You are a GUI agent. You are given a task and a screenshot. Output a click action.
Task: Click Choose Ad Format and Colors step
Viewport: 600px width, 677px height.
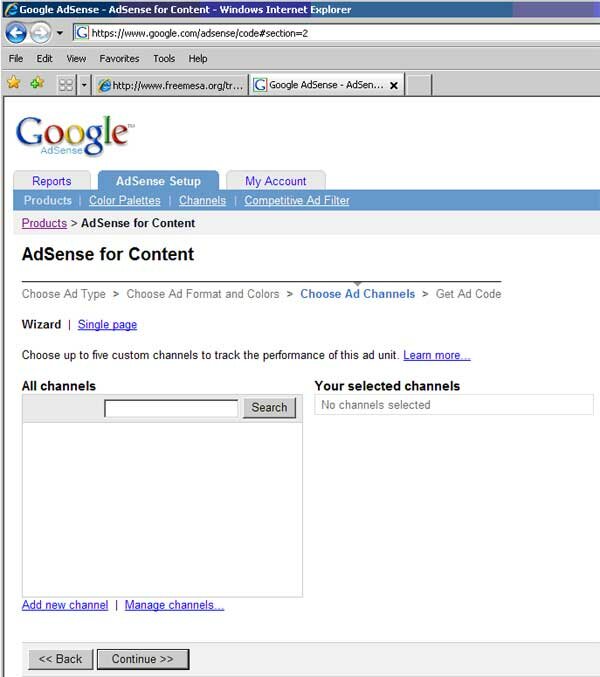203,294
